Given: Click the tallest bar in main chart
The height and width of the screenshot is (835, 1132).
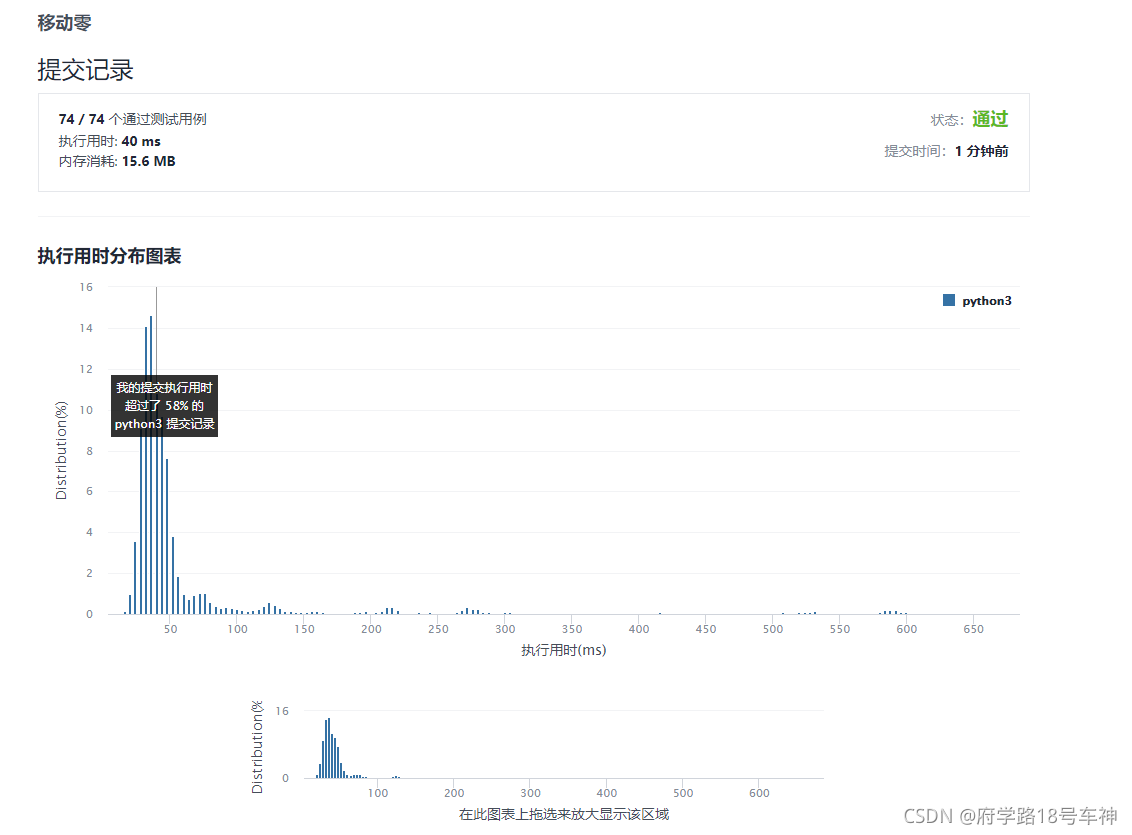Looking at the screenshot, I should [x=151, y=465].
